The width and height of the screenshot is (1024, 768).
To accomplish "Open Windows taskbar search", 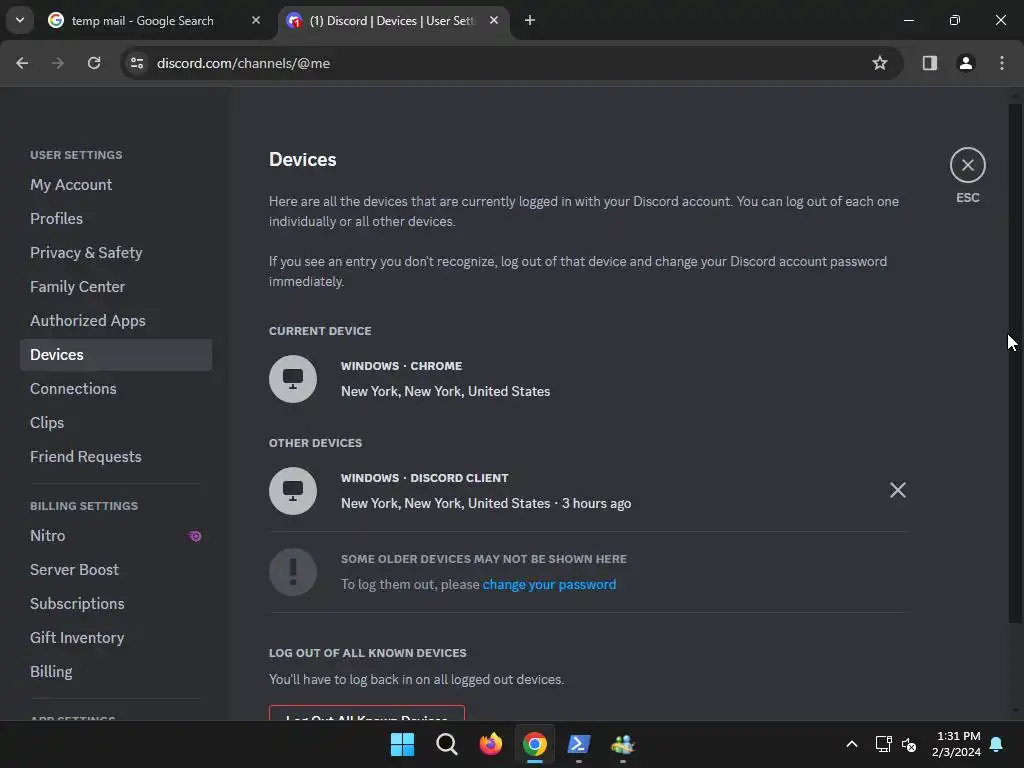I will pyautogui.click(x=447, y=744).
